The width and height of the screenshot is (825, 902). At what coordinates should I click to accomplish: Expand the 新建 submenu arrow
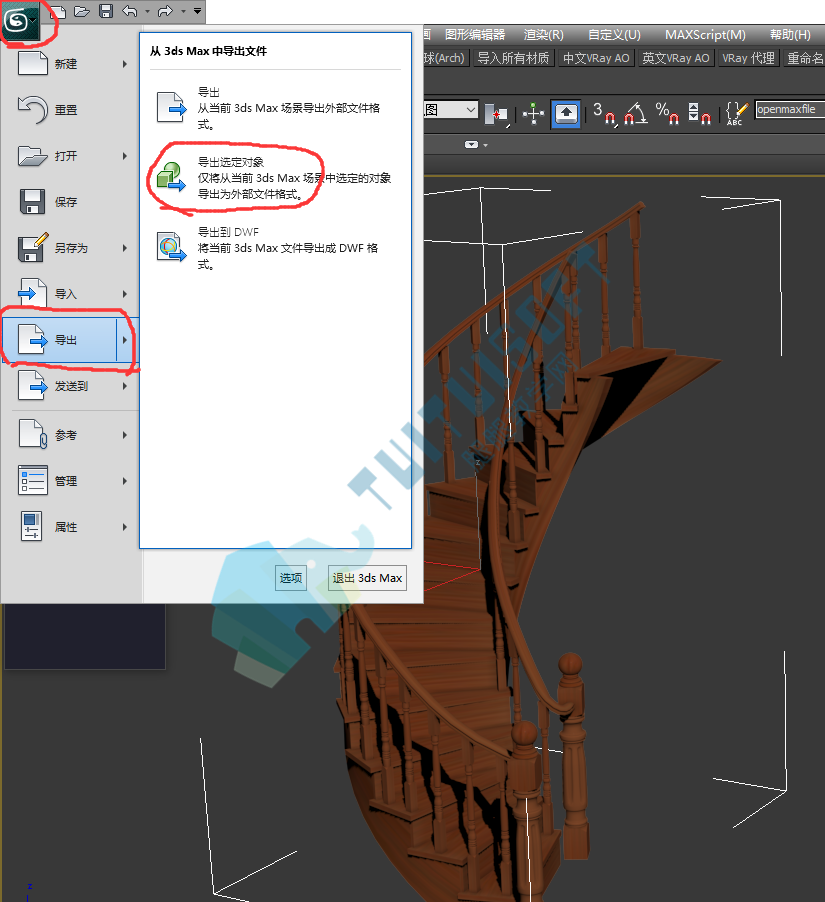click(125, 64)
